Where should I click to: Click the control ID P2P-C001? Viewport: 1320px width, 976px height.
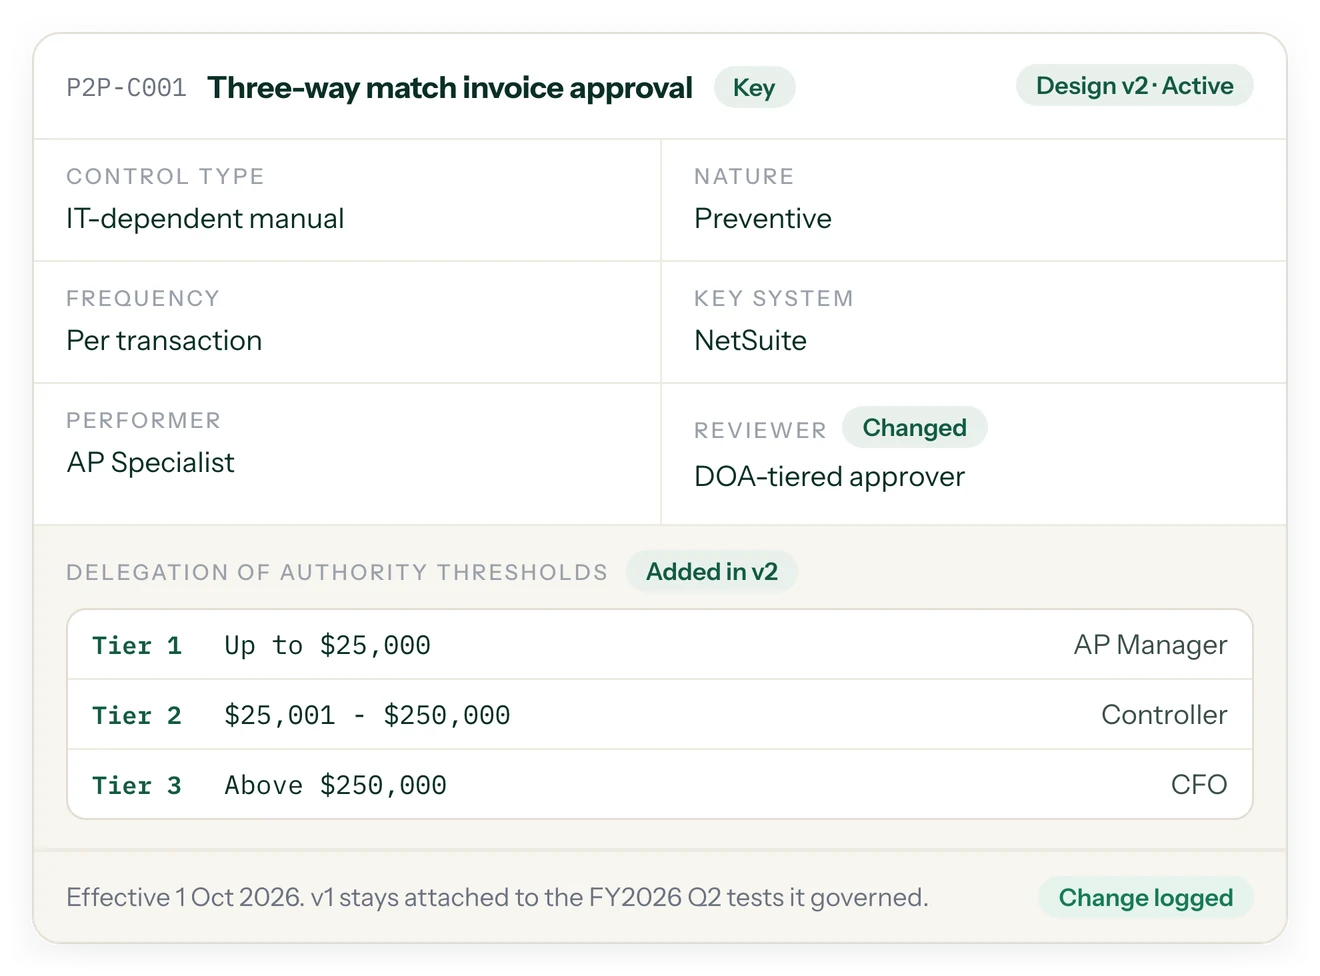pyautogui.click(x=126, y=88)
